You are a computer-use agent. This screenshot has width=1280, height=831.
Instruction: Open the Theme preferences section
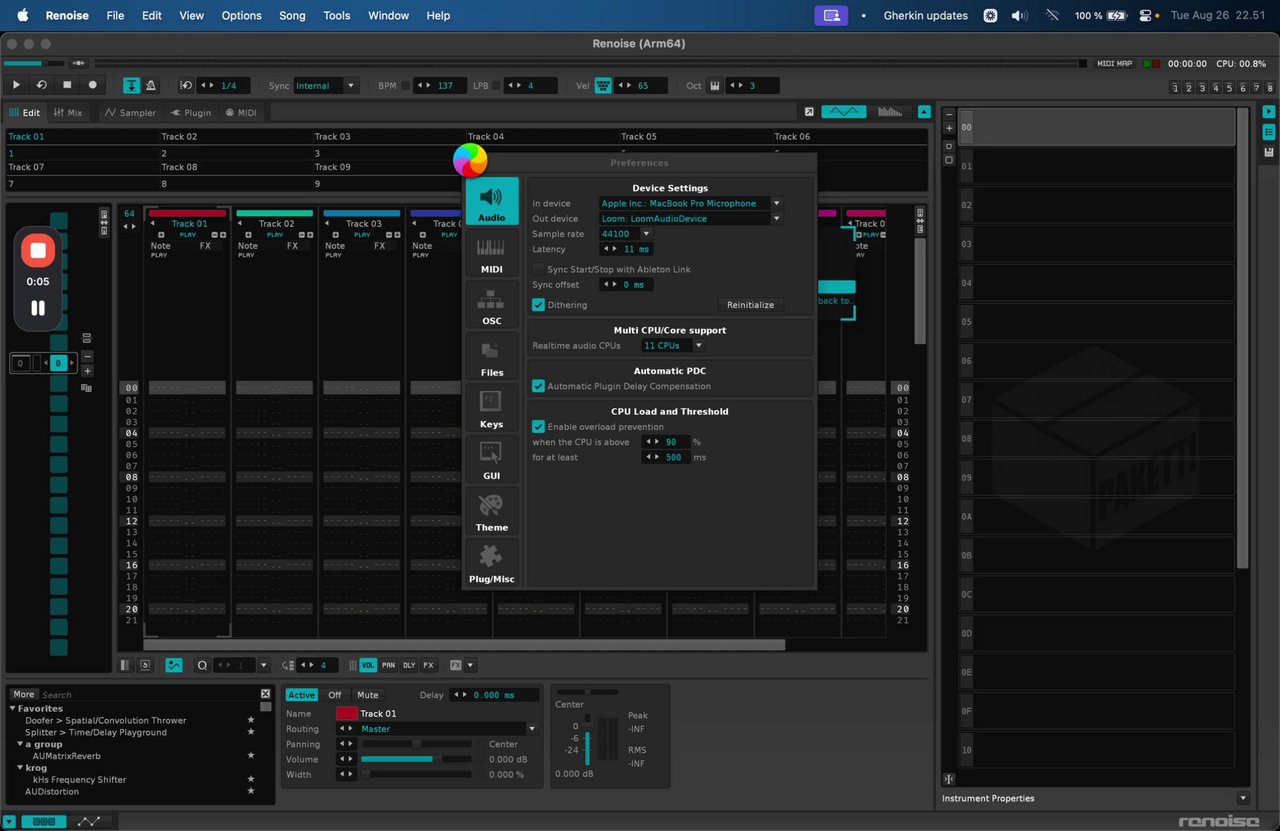pyautogui.click(x=492, y=512)
